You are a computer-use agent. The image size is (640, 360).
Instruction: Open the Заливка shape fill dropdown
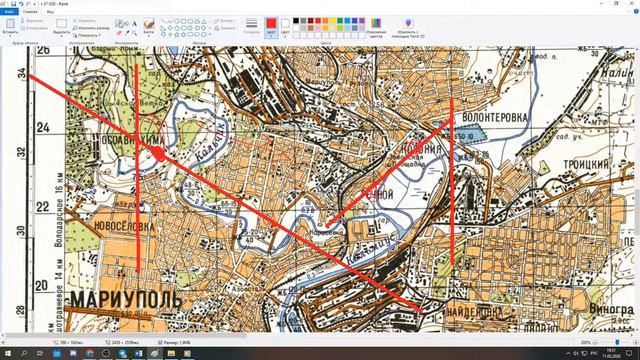[226, 28]
